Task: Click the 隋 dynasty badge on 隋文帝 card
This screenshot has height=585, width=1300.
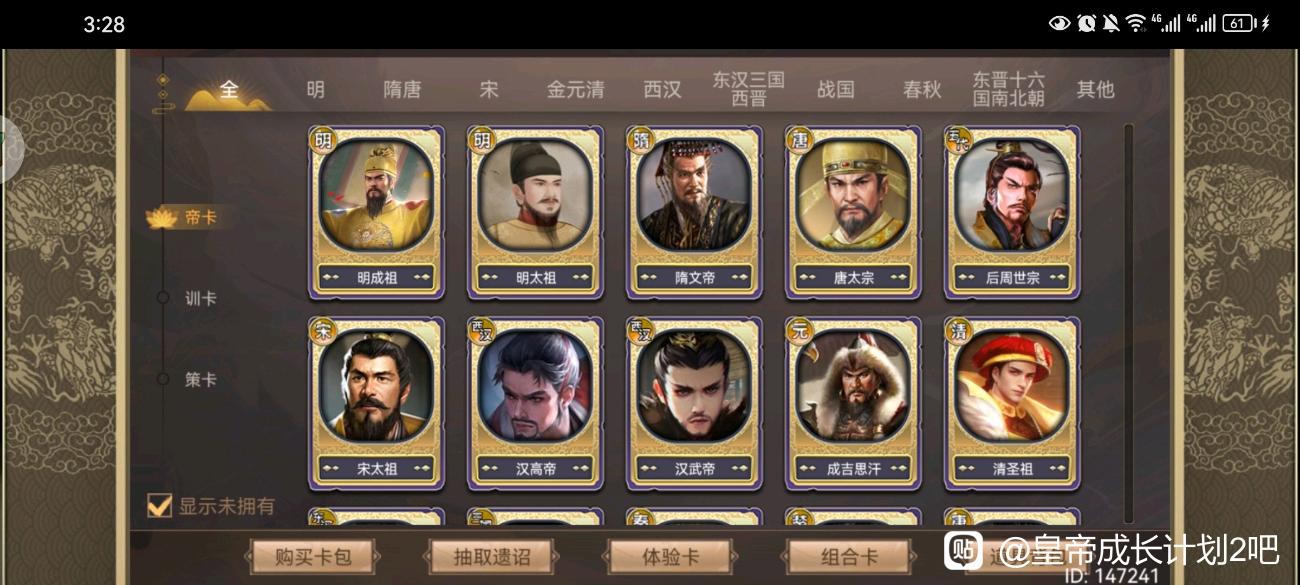Action: coord(640,140)
